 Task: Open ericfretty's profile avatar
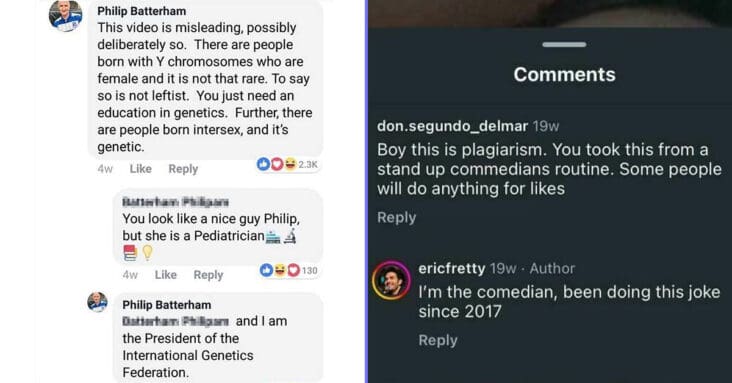pos(391,280)
